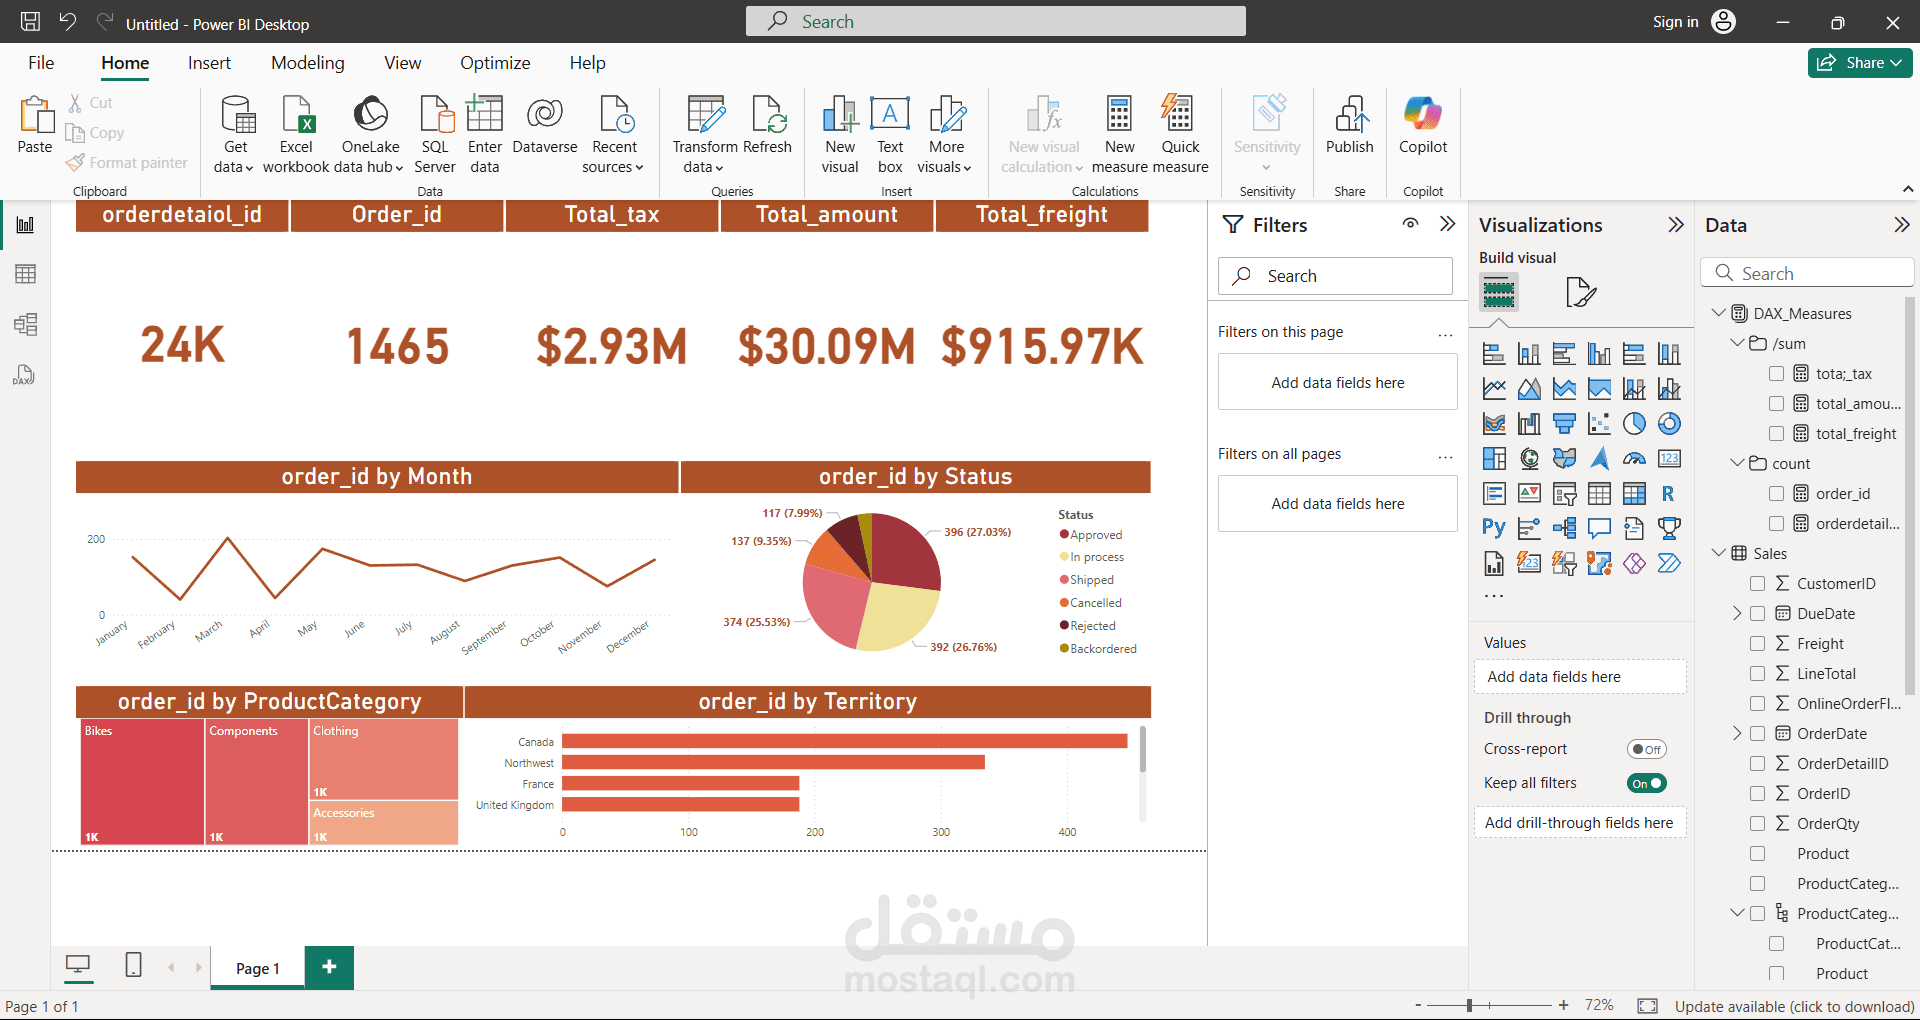Connect to SQL Server source

click(x=435, y=134)
